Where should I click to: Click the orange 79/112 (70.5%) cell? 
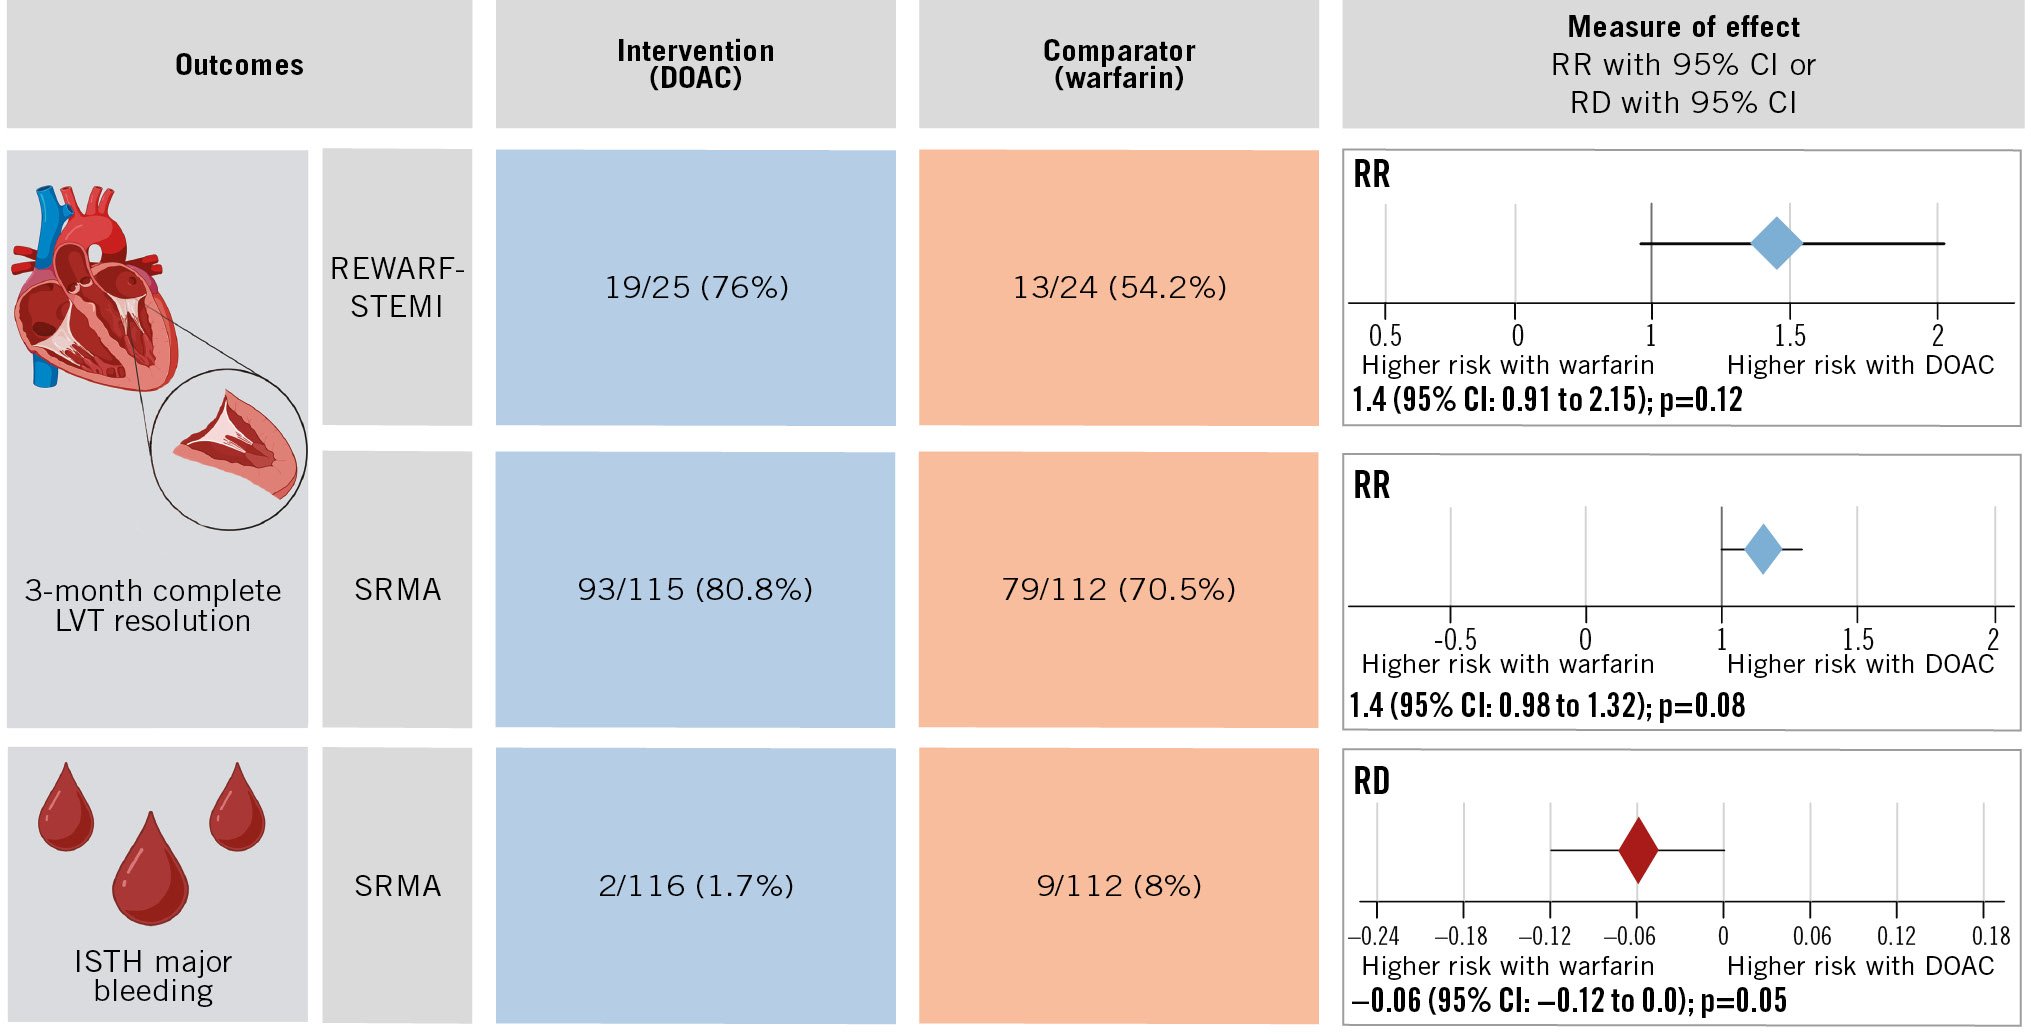tap(1118, 590)
